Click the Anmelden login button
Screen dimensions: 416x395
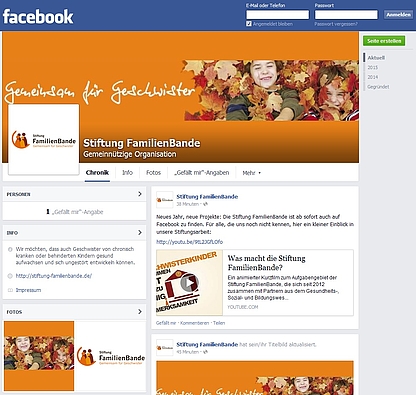[x=398, y=15]
